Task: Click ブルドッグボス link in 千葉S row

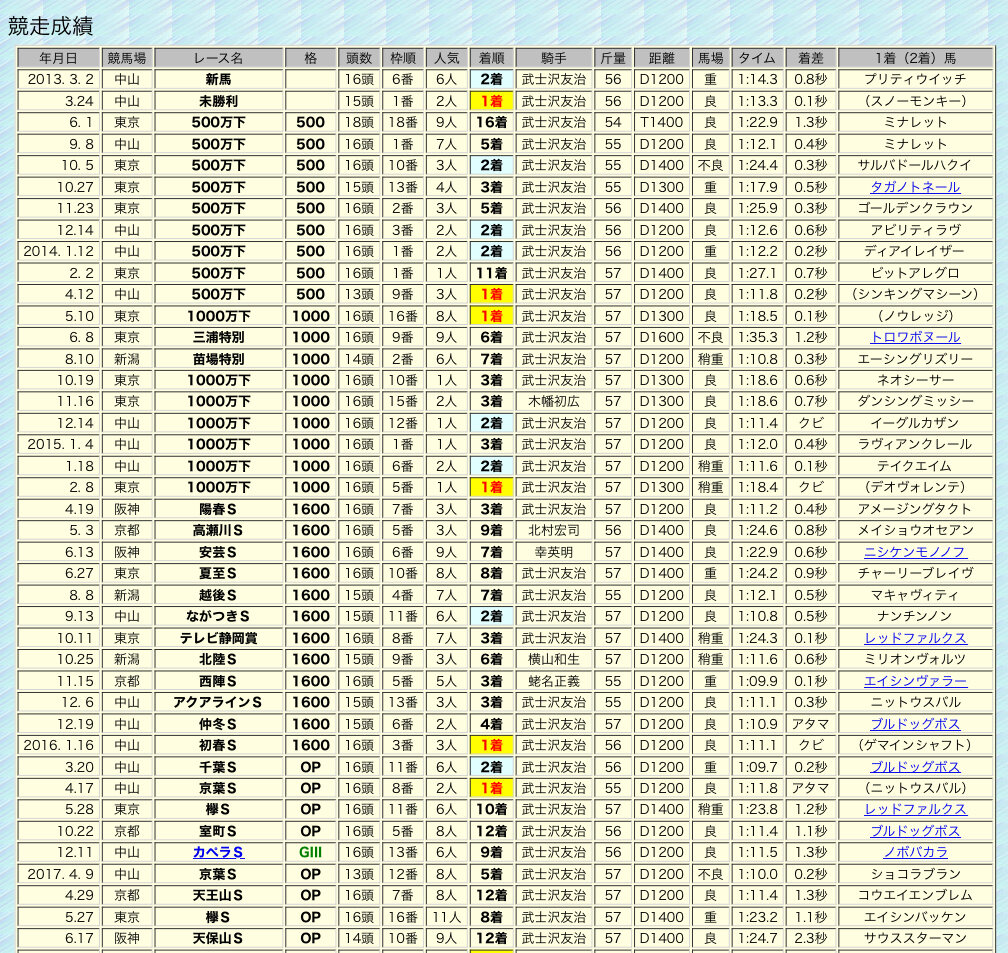Action: 914,767
